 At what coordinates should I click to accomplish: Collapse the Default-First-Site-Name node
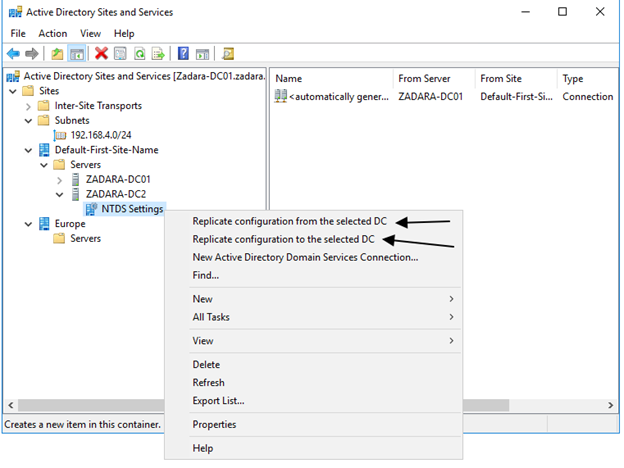click(x=28, y=150)
